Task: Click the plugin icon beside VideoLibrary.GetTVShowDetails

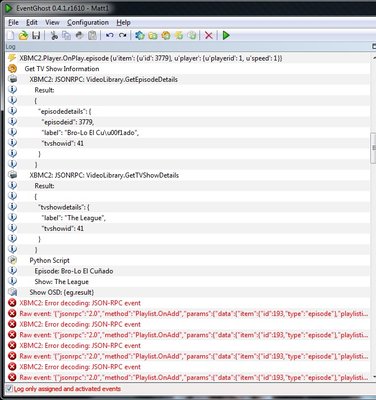Action: tap(12, 175)
